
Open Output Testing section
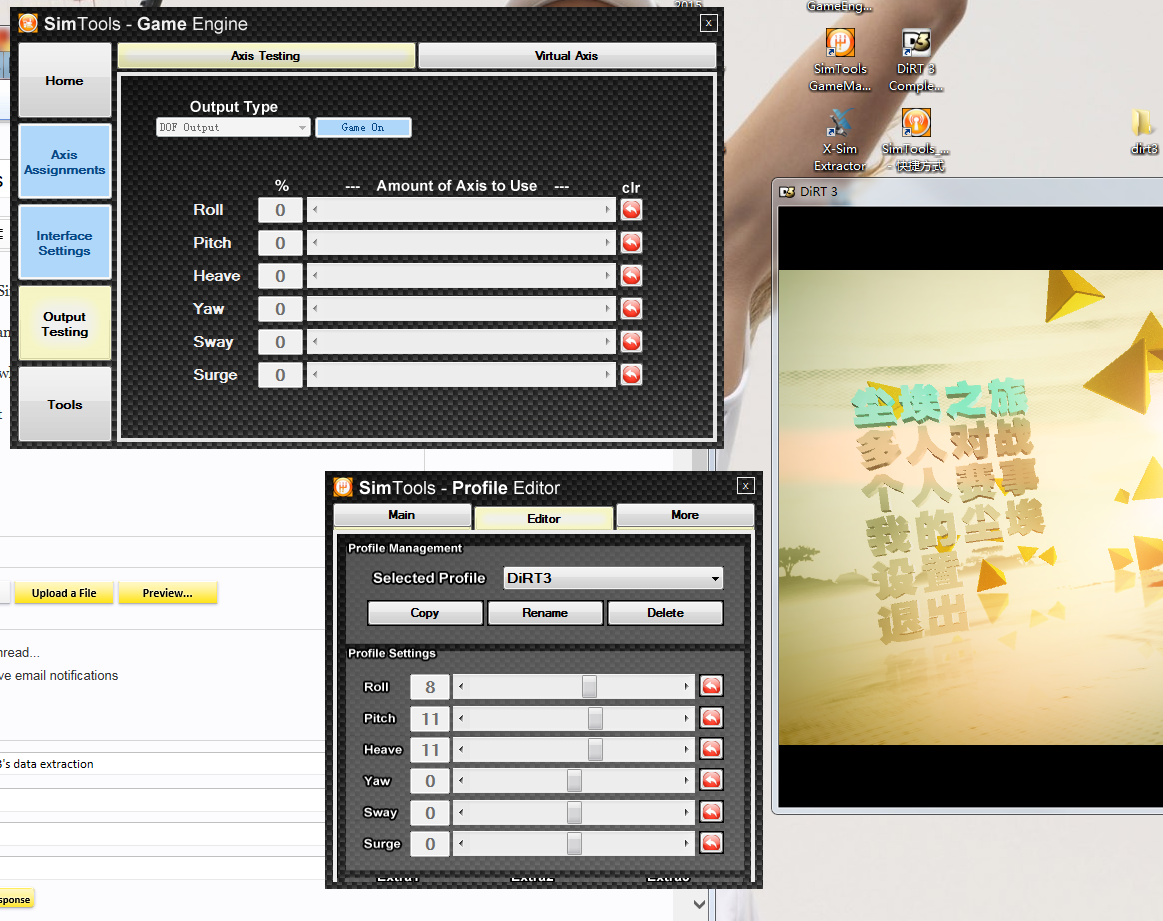[x=65, y=324]
